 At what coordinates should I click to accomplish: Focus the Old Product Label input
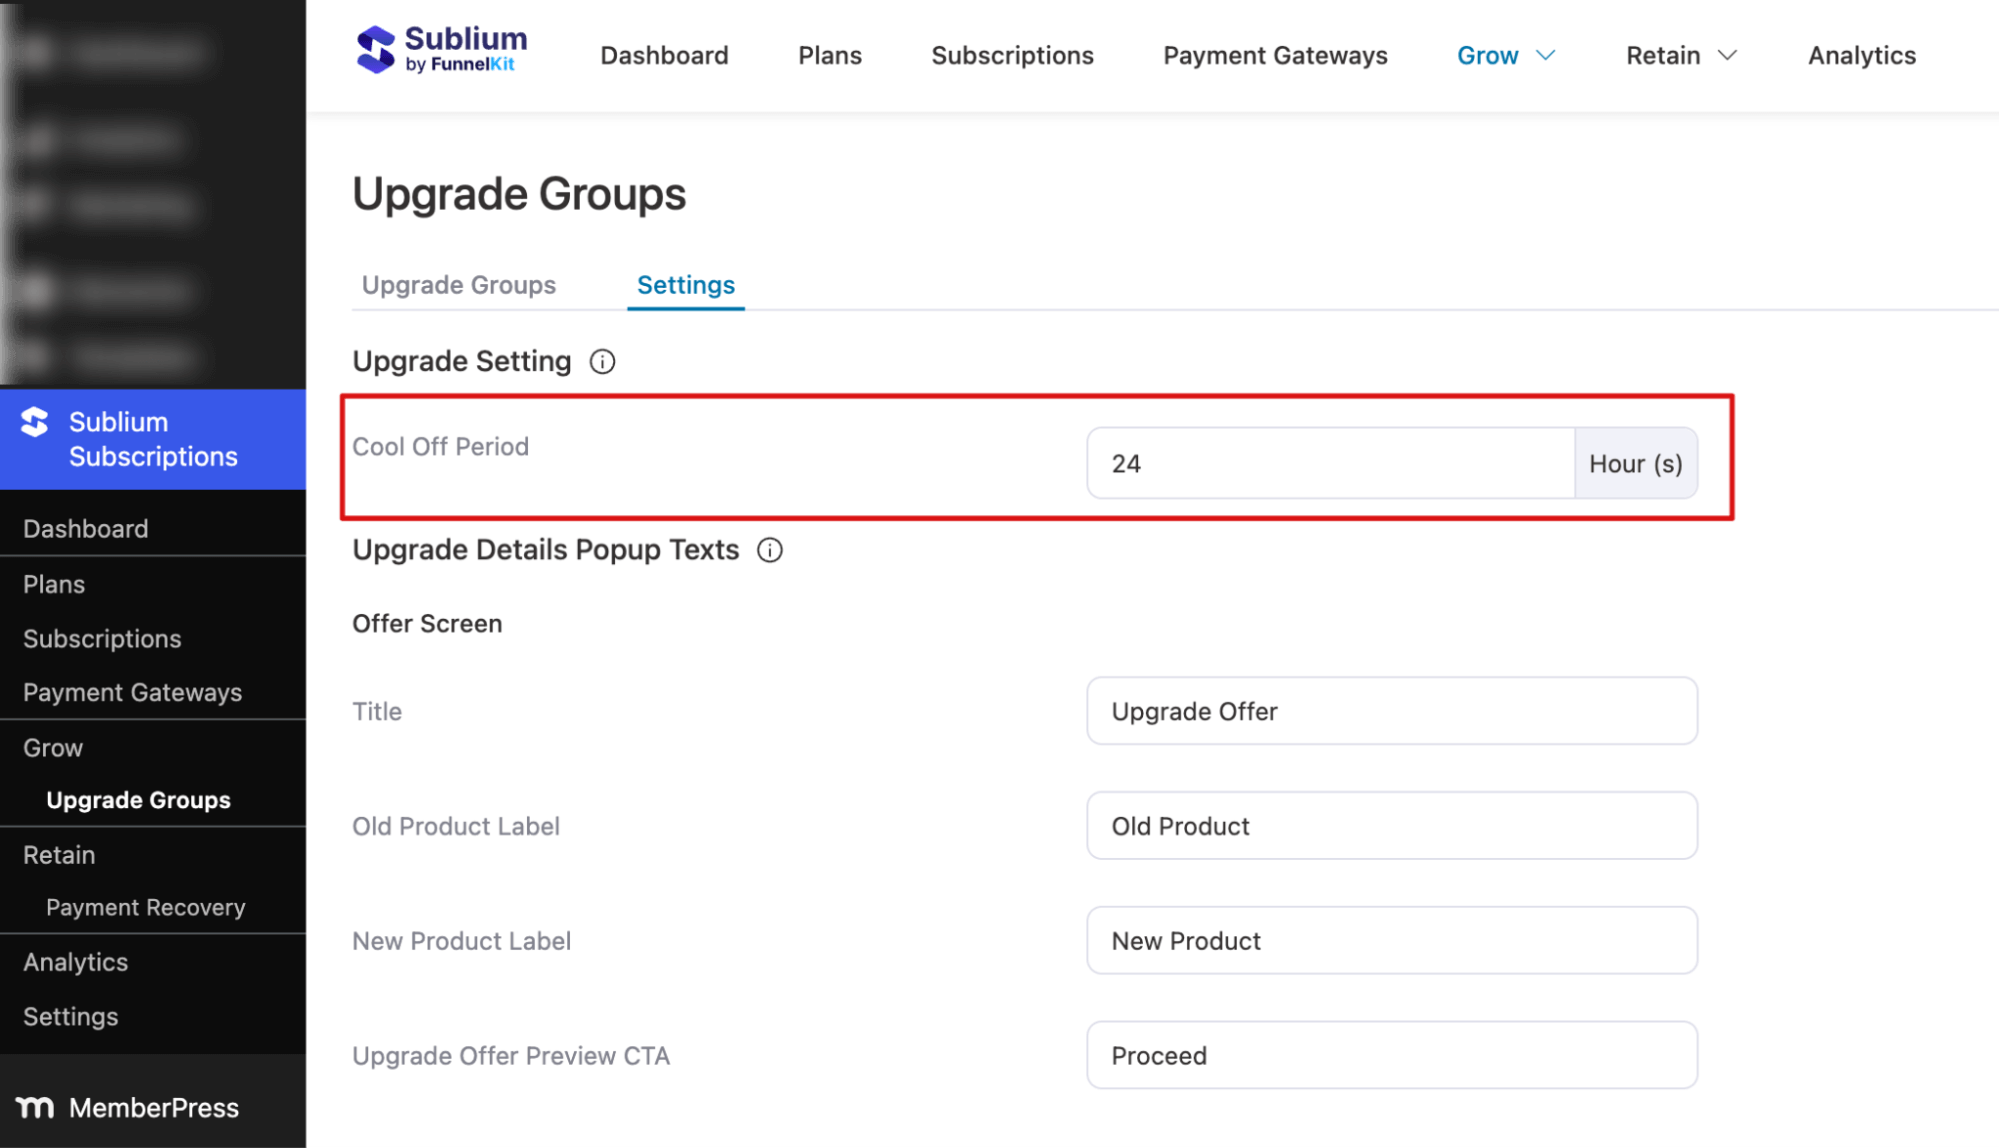point(1391,827)
